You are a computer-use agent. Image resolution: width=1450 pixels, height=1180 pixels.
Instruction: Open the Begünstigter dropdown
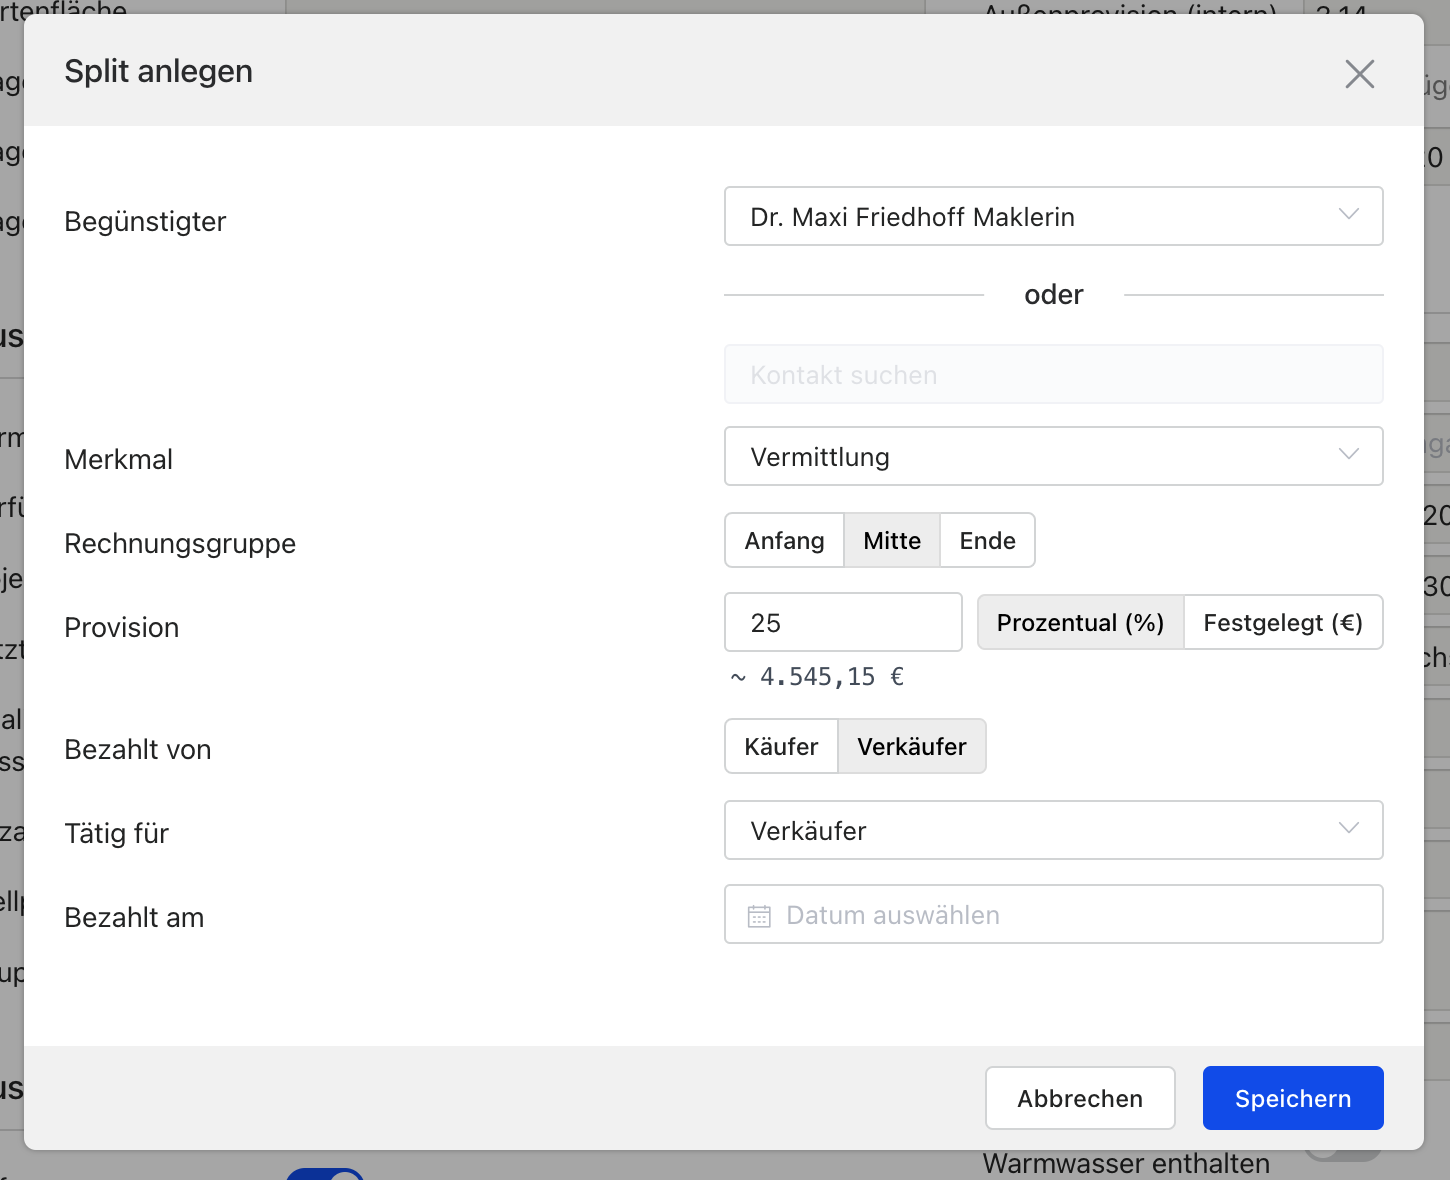[x=1053, y=216]
